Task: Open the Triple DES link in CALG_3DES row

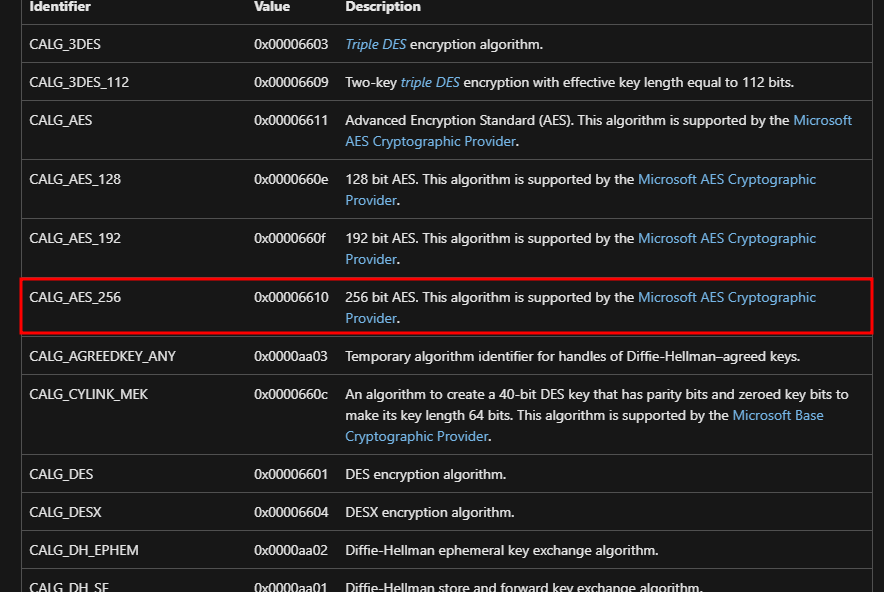Action: (x=376, y=45)
